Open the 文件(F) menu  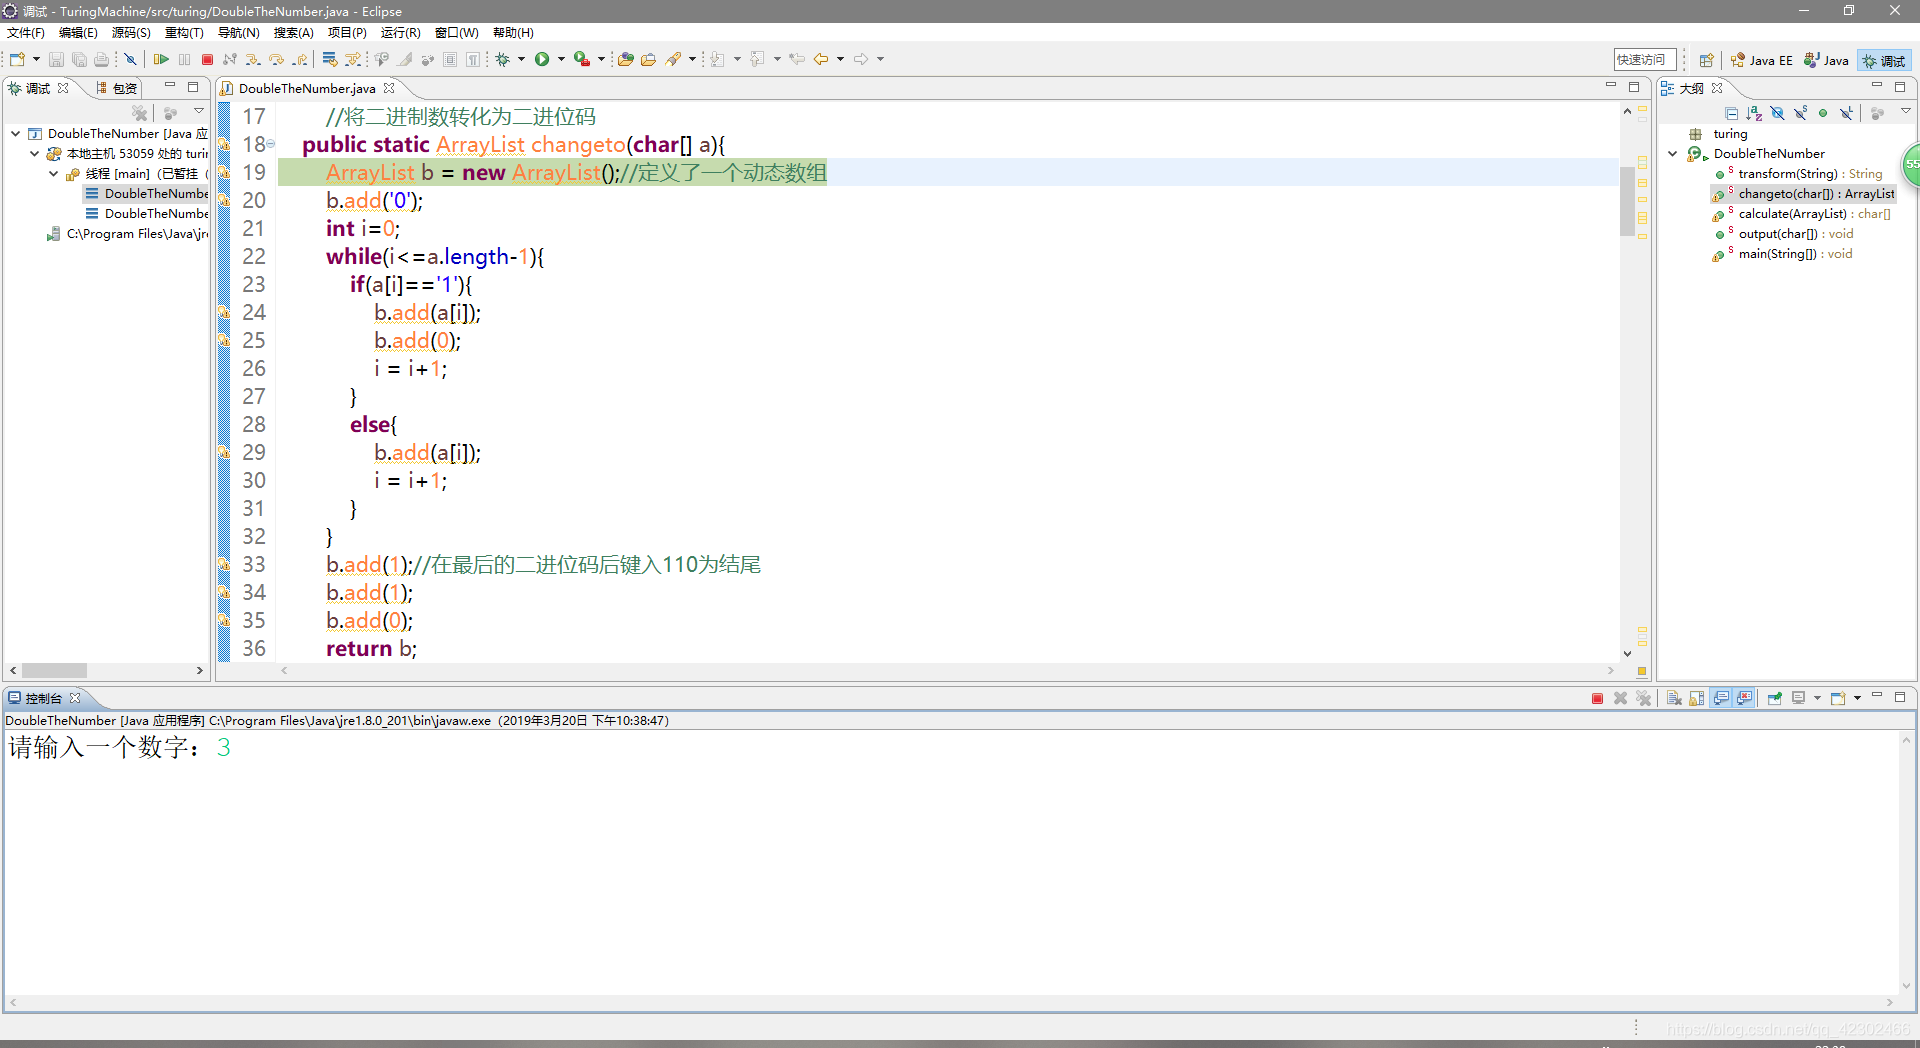click(x=26, y=33)
